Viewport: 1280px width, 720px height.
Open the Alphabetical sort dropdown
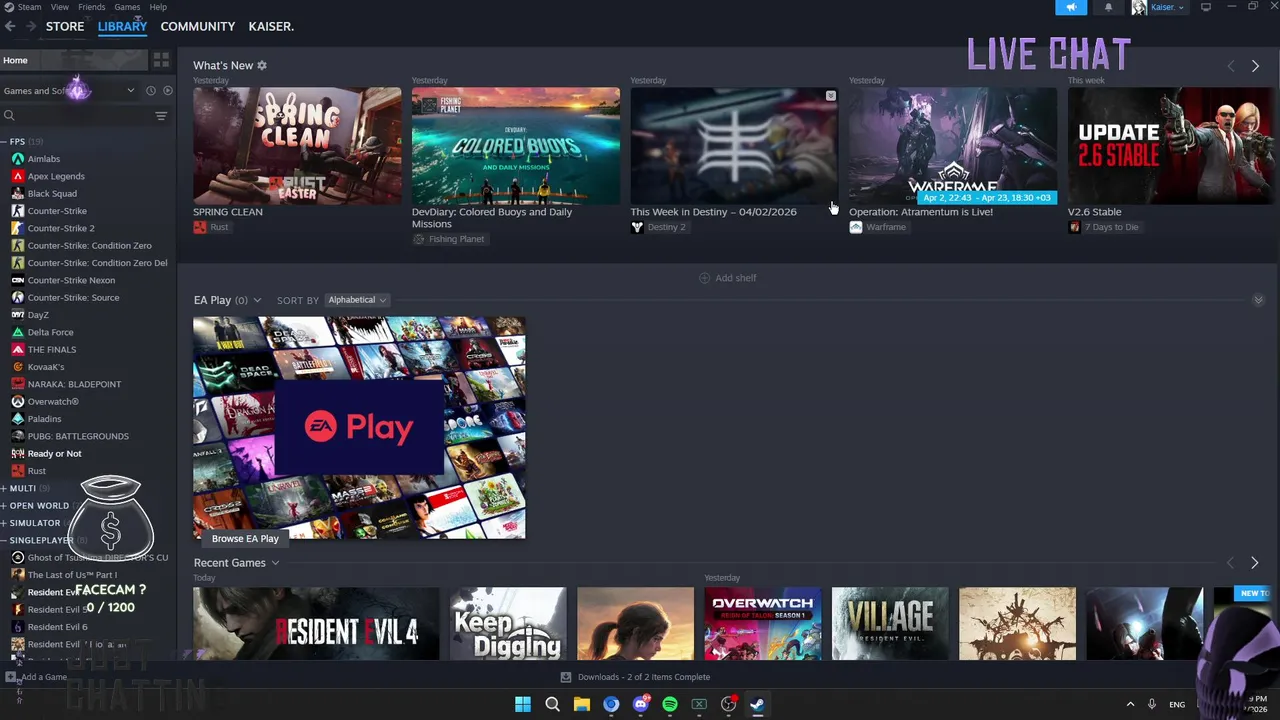357,300
